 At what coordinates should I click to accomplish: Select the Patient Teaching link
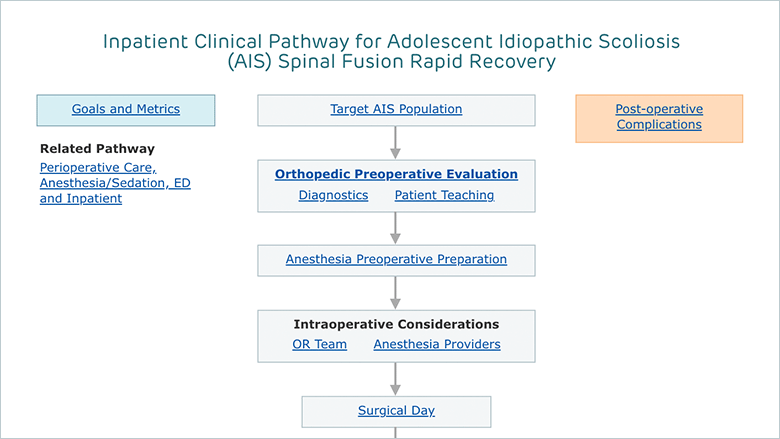444,195
